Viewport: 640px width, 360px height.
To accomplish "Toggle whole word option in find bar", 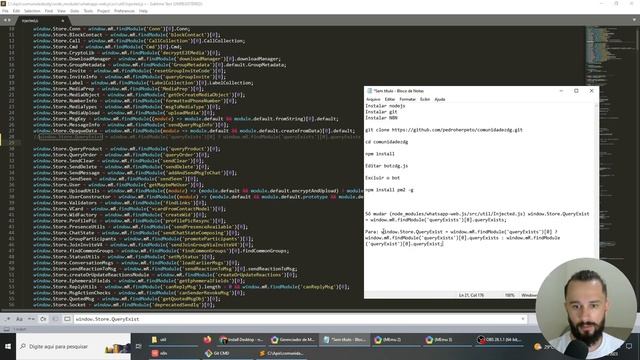I will pyautogui.click(x=31, y=319).
